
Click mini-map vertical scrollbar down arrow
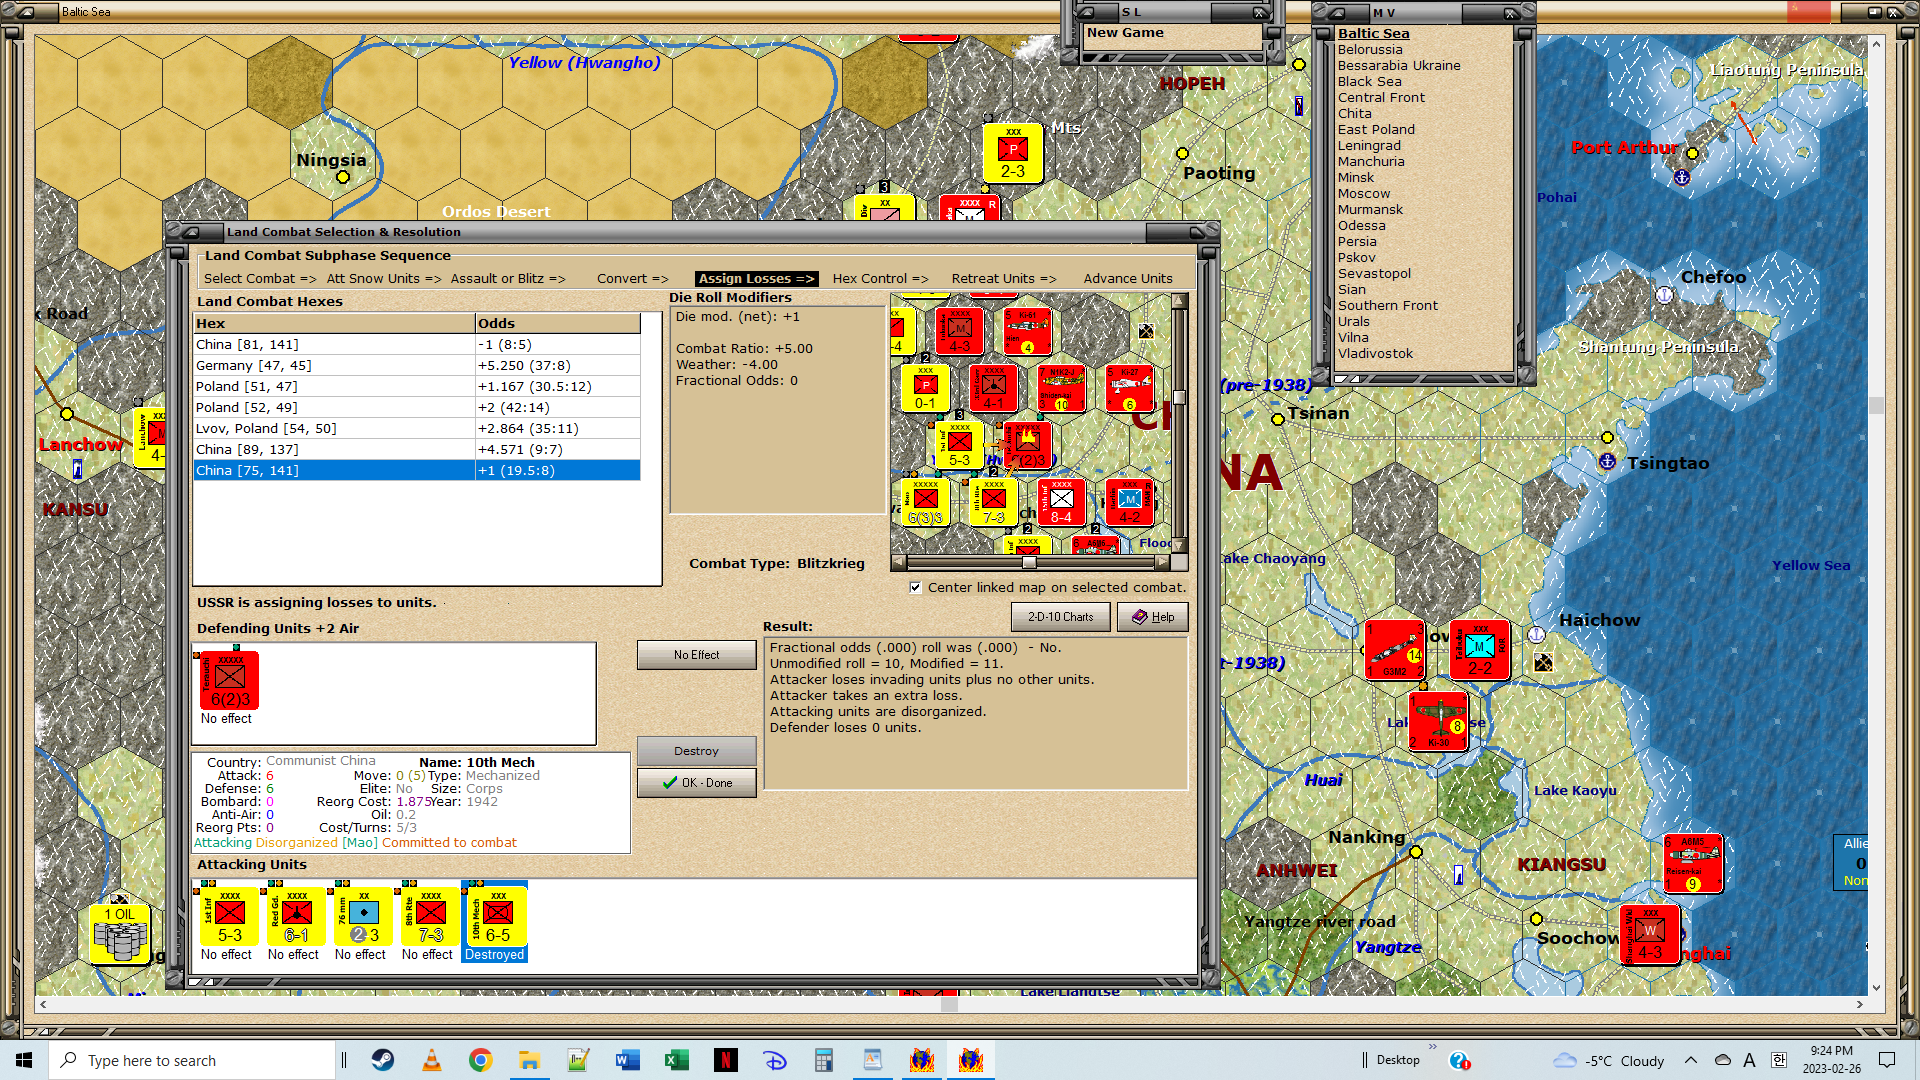click(x=1179, y=545)
